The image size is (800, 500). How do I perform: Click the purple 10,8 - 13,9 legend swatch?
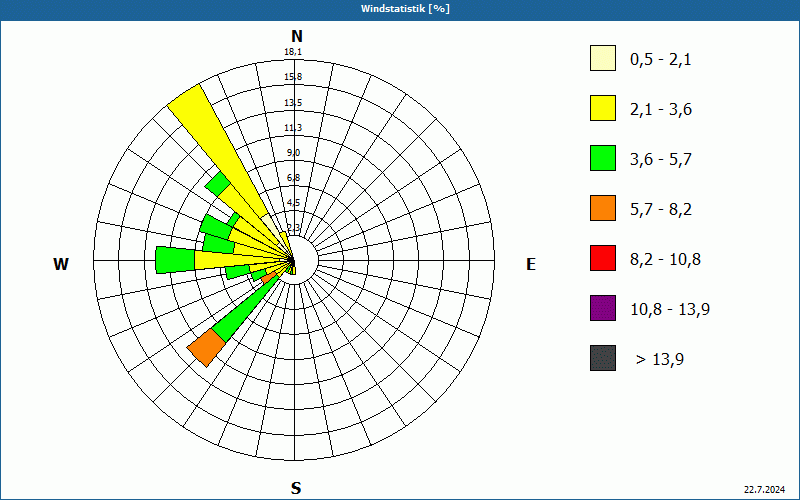click(x=603, y=308)
